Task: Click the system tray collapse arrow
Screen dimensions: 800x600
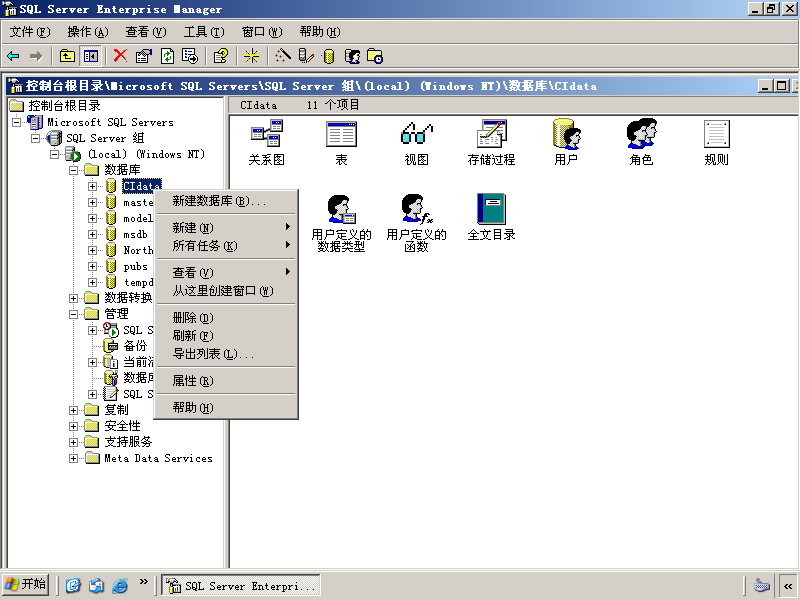Action: pos(788,586)
